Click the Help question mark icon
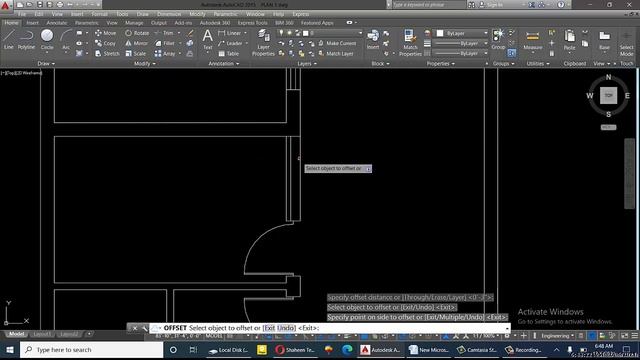Viewport: 640px width, 360px height. (561, 5)
